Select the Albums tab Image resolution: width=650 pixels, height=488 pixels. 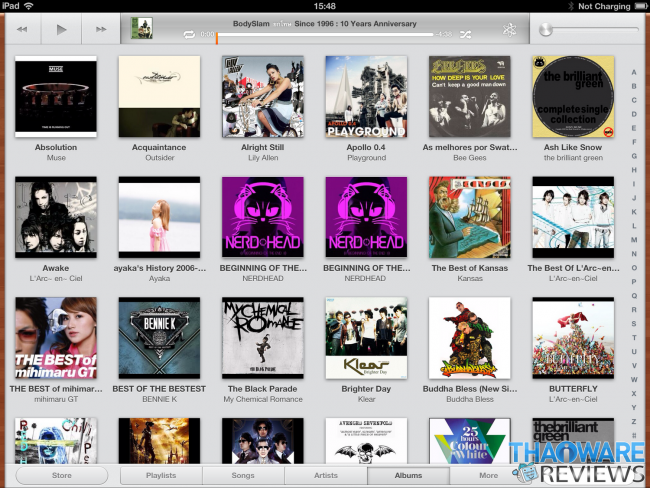408,476
